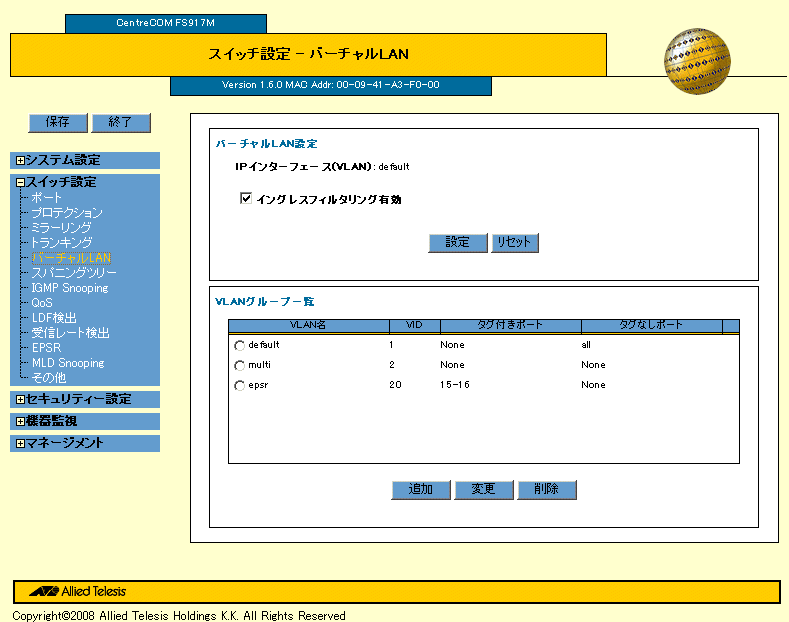The height and width of the screenshot is (622, 789).
Task: Click the 'multi' VLAN name text
Action: pos(260,365)
